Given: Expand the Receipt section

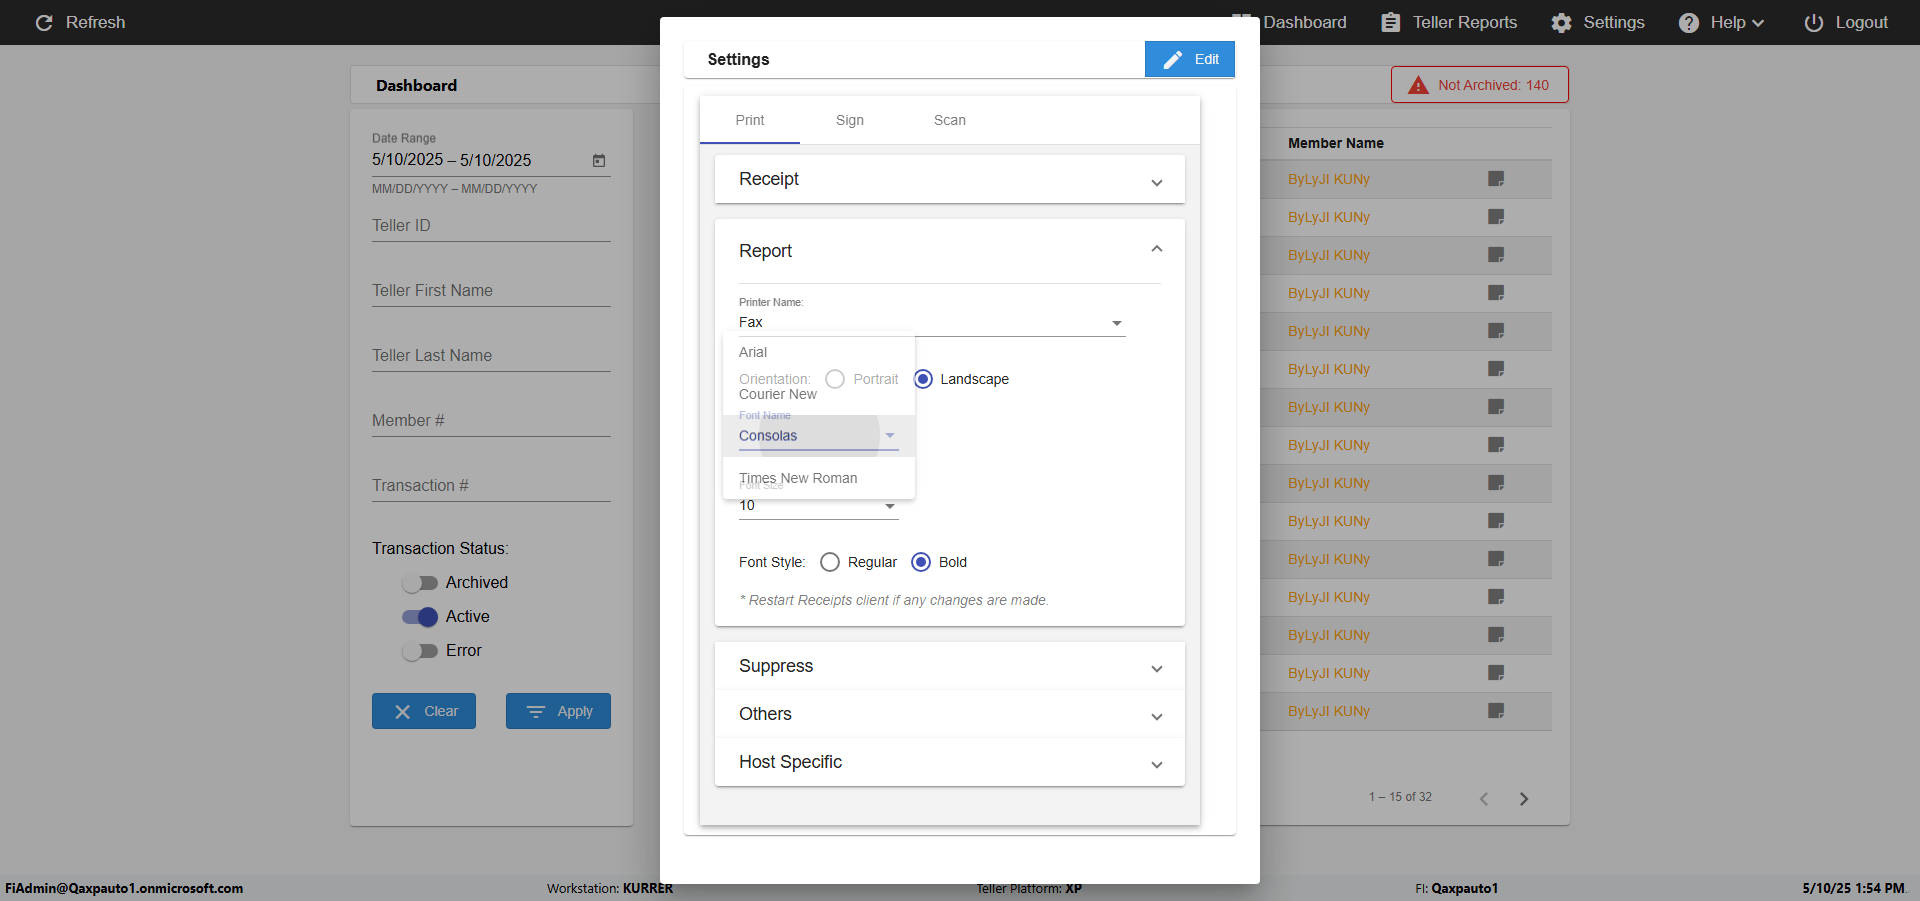Looking at the screenshot, I should click(x=949, y=179).
